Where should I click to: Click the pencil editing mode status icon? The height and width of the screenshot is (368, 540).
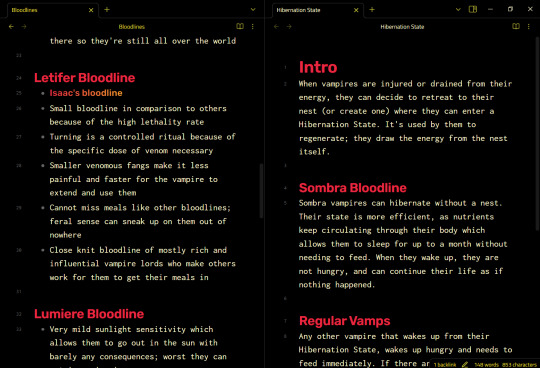(x=465, y=364)
